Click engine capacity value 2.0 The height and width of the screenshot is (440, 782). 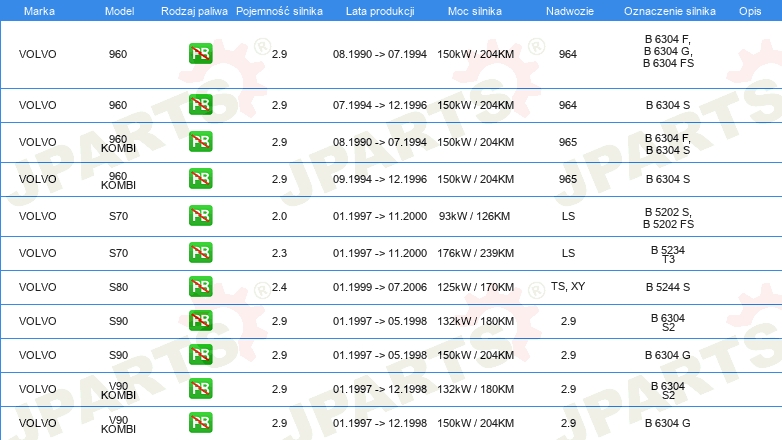(x=279, y=216)
